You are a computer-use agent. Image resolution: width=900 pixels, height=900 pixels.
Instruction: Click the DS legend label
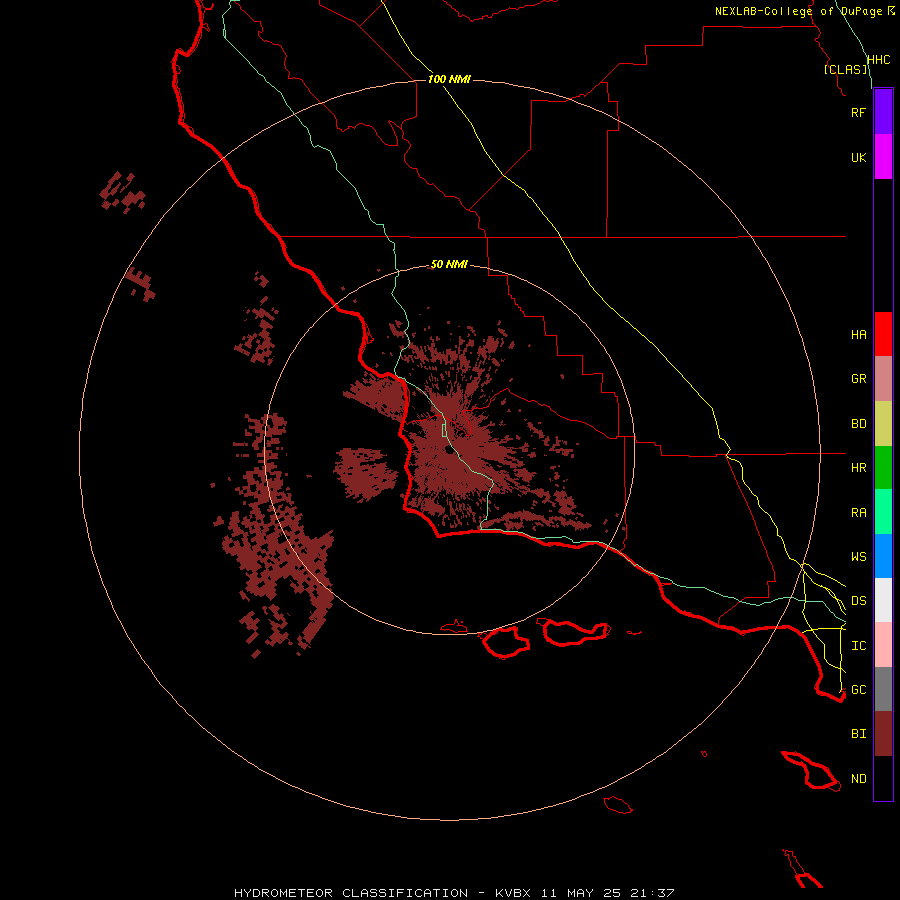tap(858, 601)
